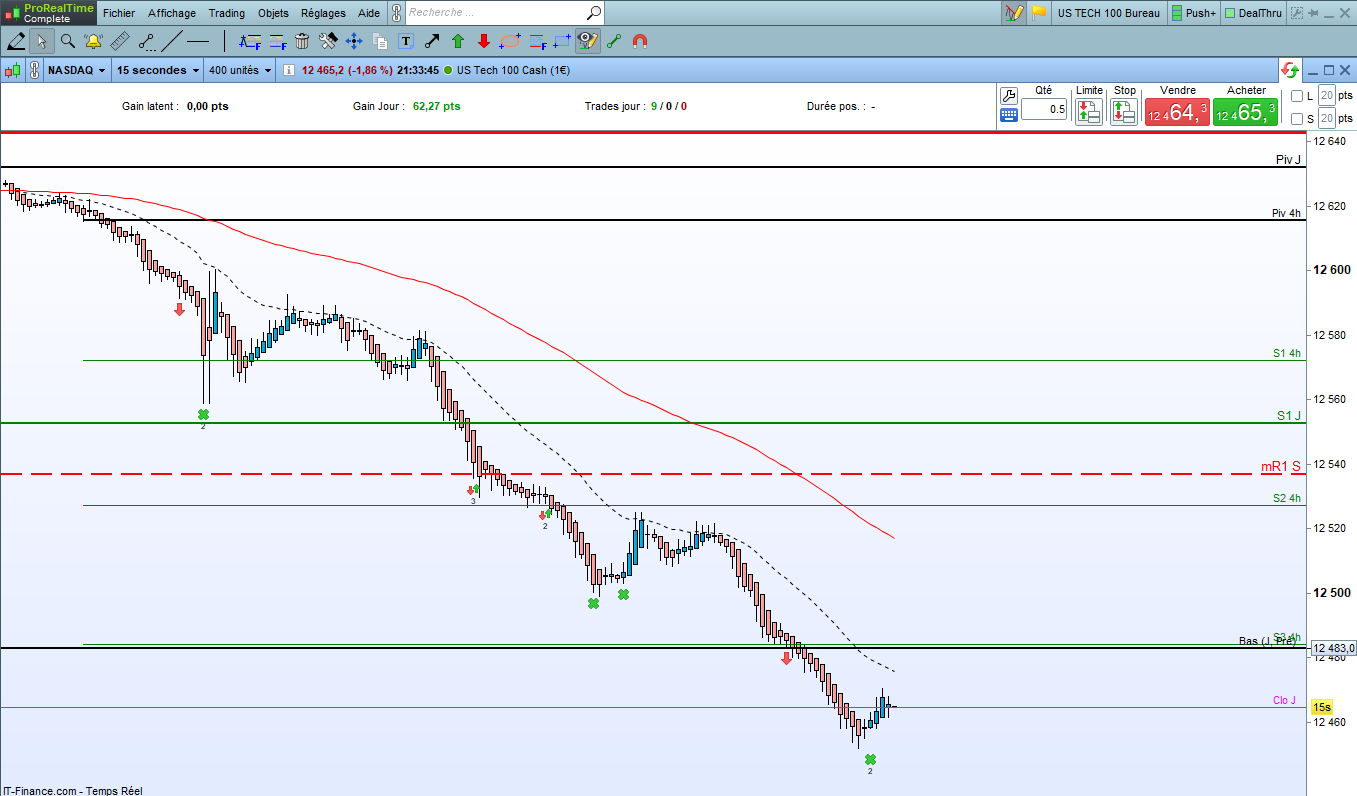This screenshot has width=1357, height=796.
Task: Open the Réglages menu
Action: [323, 13]
